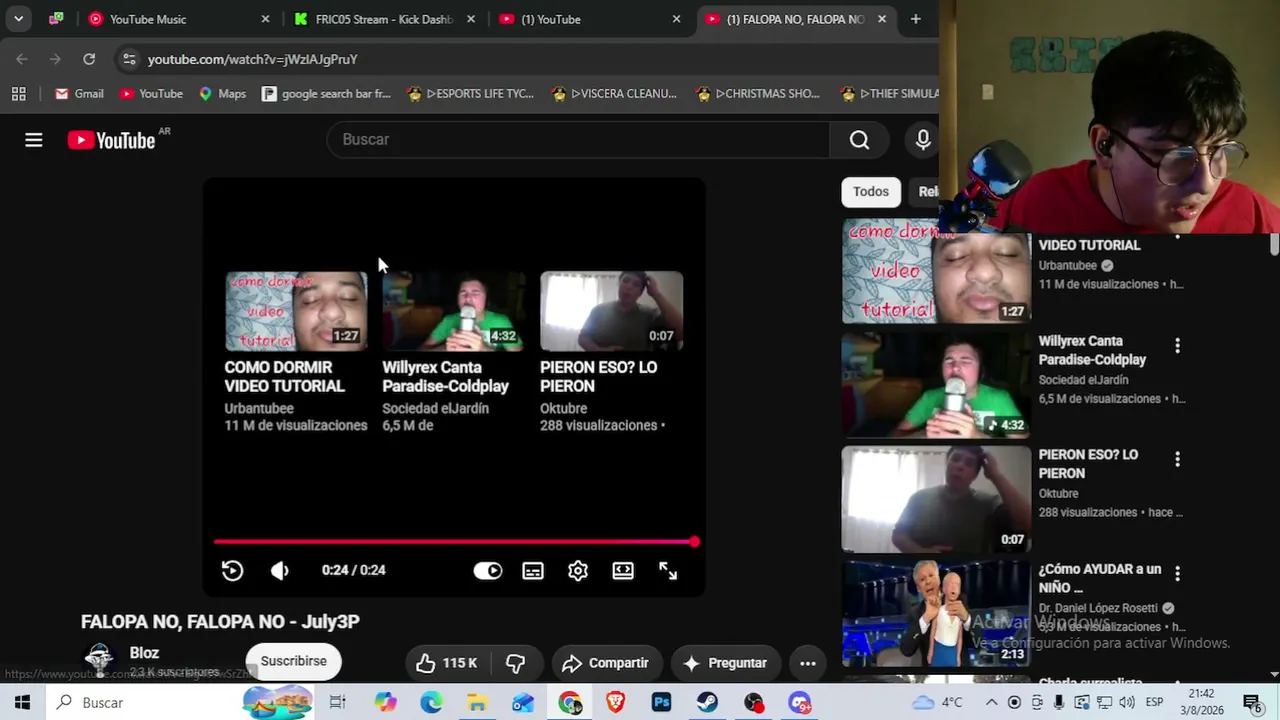Viewport: 1280px width, 720px height.
Task: Open options menu for ¿Cómo AYUDAR a un NIÑO video
Action: [1177, 574]
